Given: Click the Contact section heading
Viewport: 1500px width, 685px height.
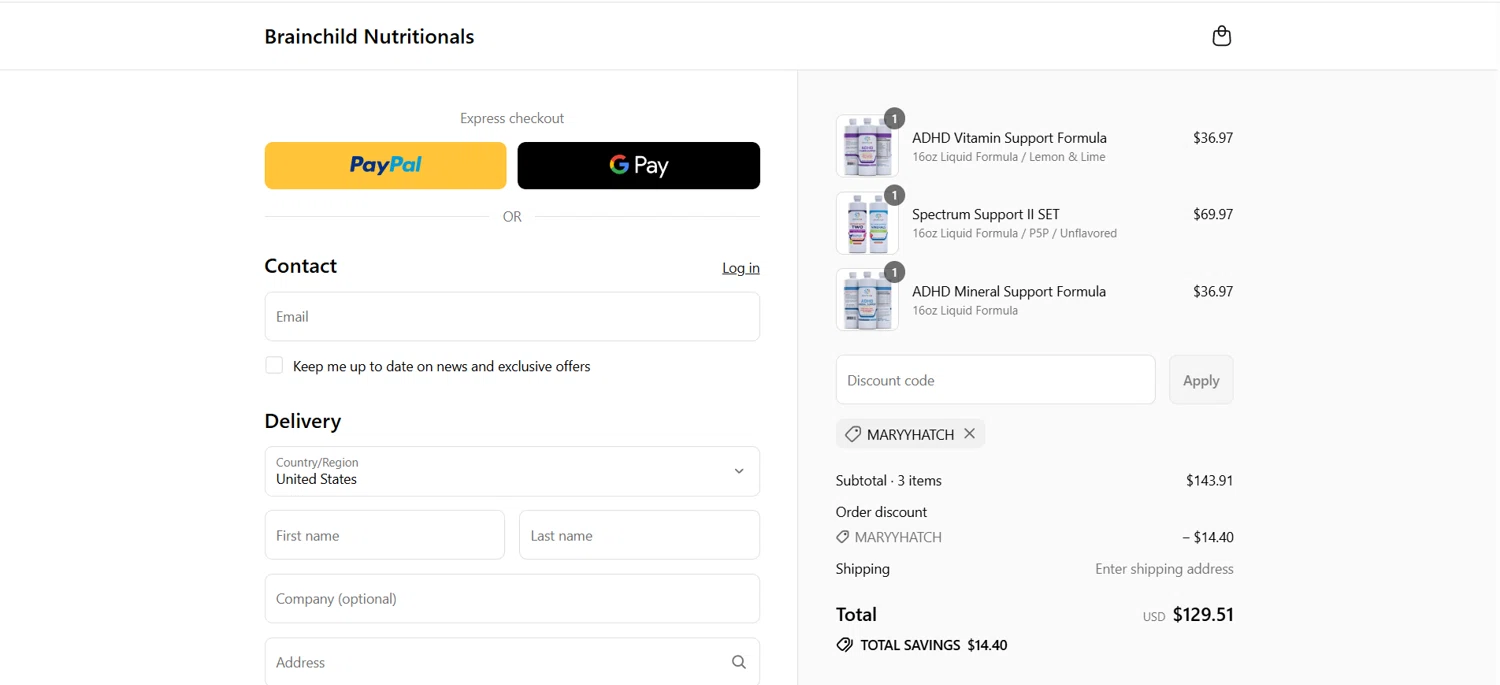Looking at the screenshot, I should 301,266.
